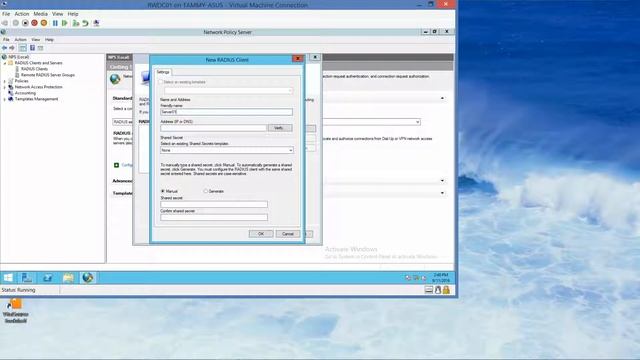This screenshot has width=640, height=360.
Task: Open the NPS console Action menu
Action: (x=20, y=40)
